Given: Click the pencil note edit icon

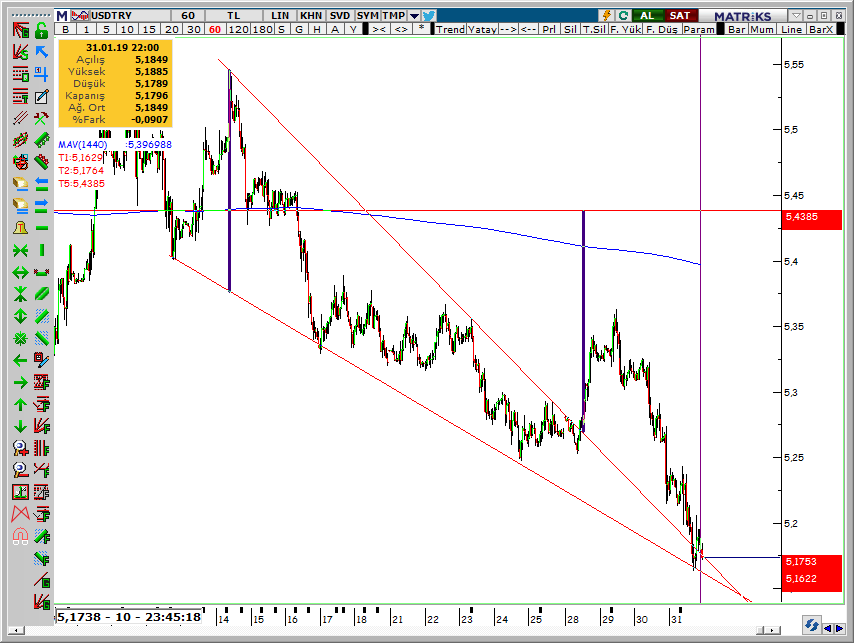Looking at the screenshot, I should pos(41,97).
